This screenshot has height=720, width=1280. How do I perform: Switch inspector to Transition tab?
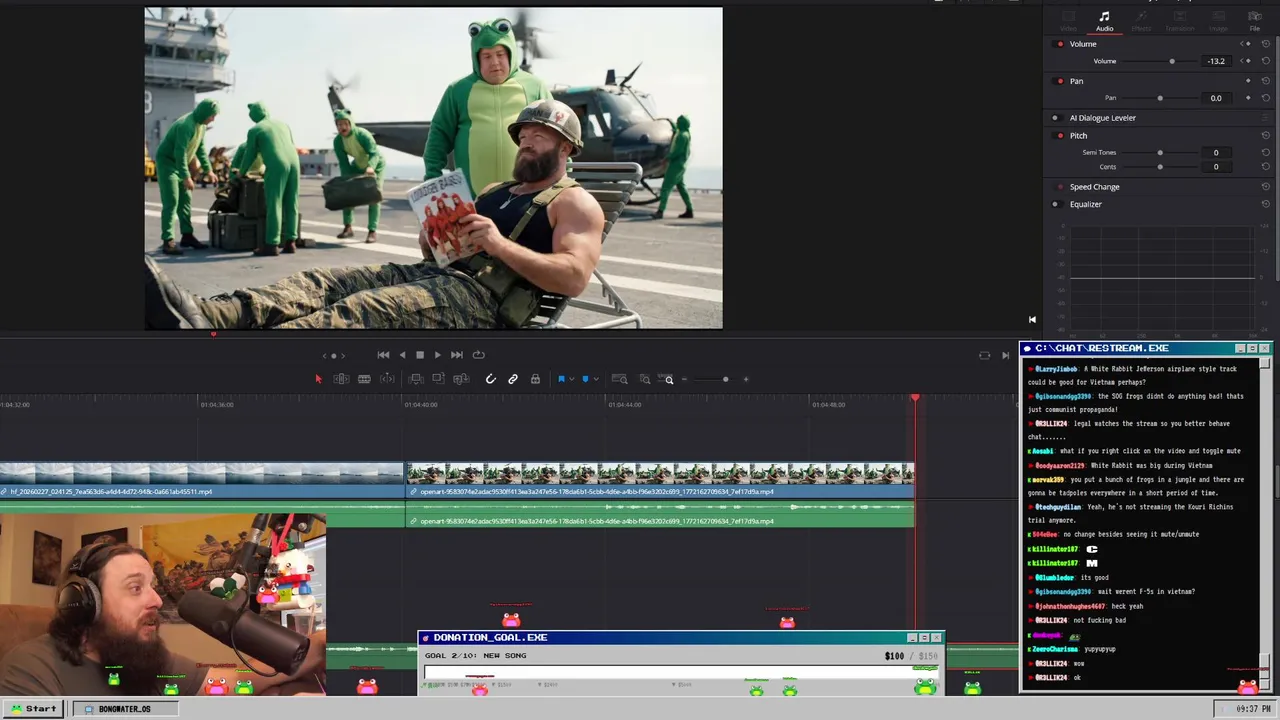[x=1180, y=20]
